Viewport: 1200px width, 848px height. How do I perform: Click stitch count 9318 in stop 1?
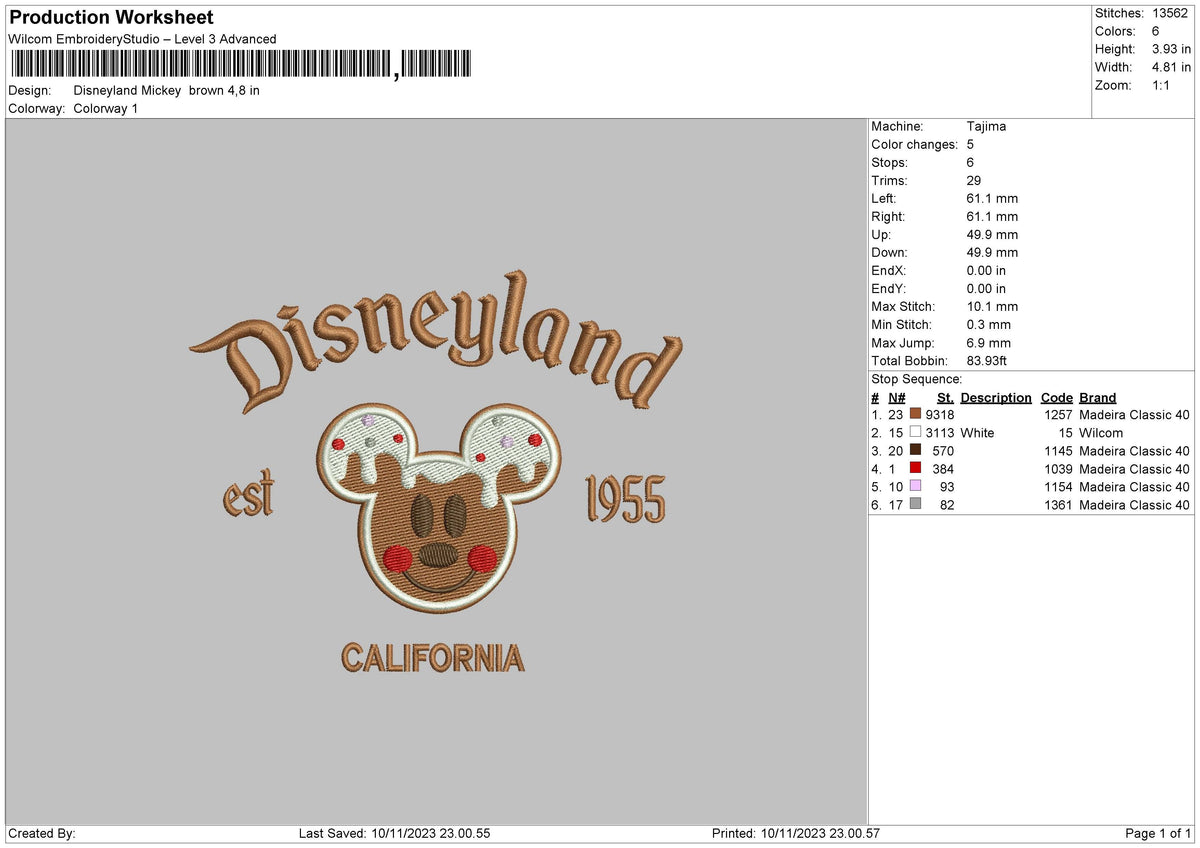pos(940,415)
